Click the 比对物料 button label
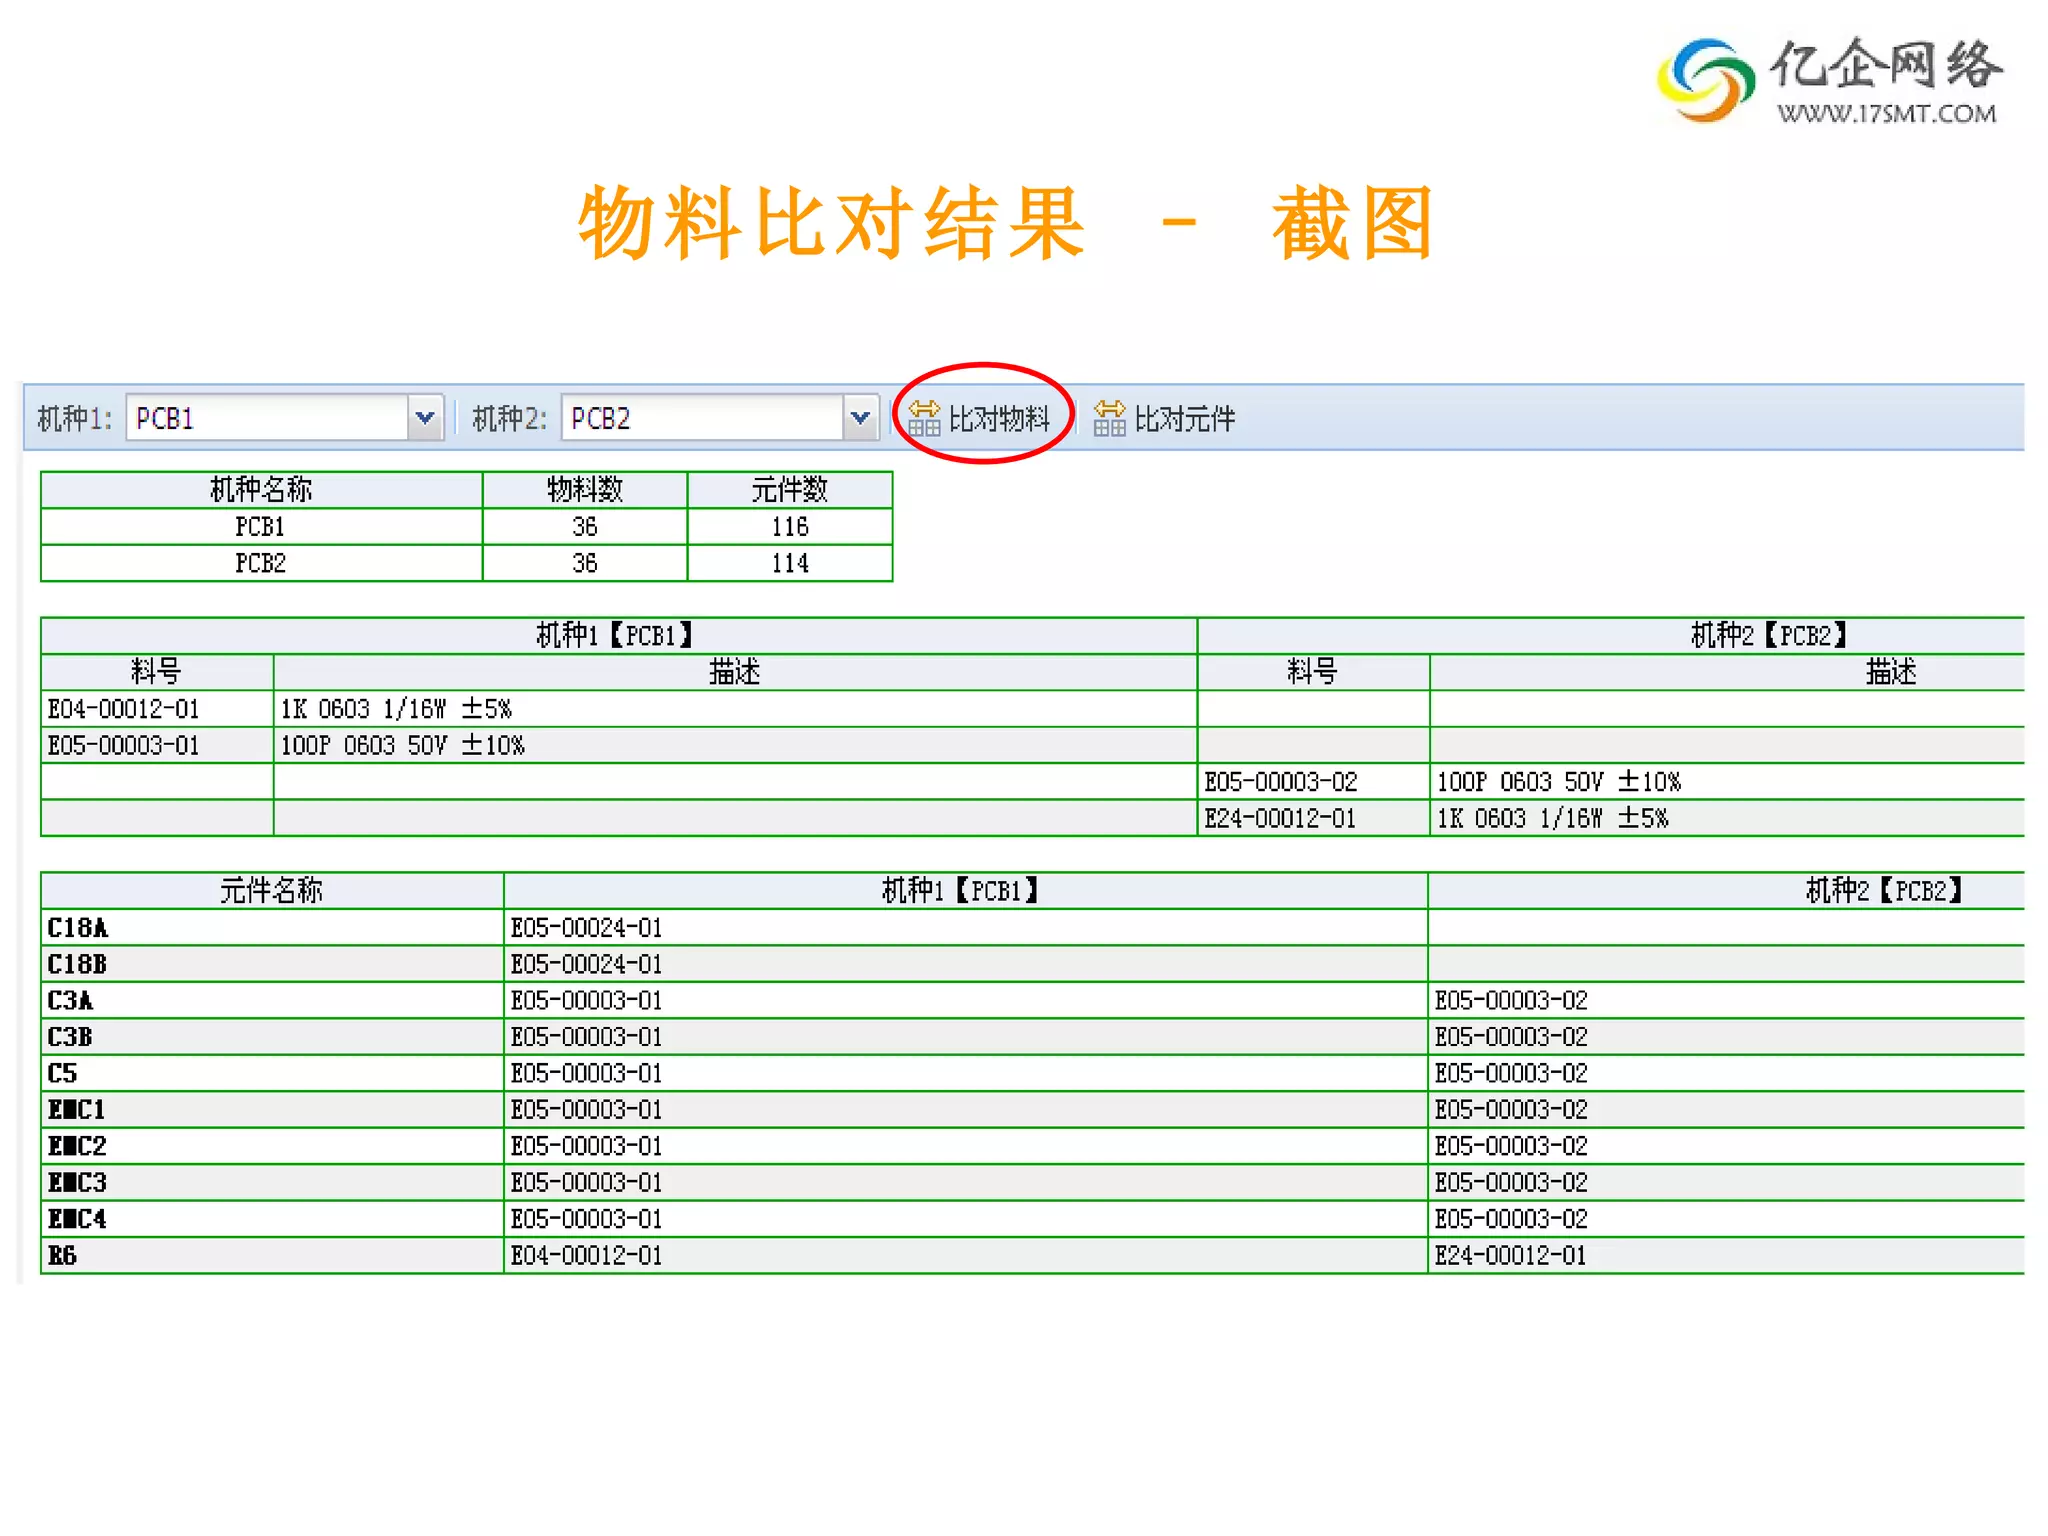The width and height of the screenshot is (2048, 1536). pos(999,419)
